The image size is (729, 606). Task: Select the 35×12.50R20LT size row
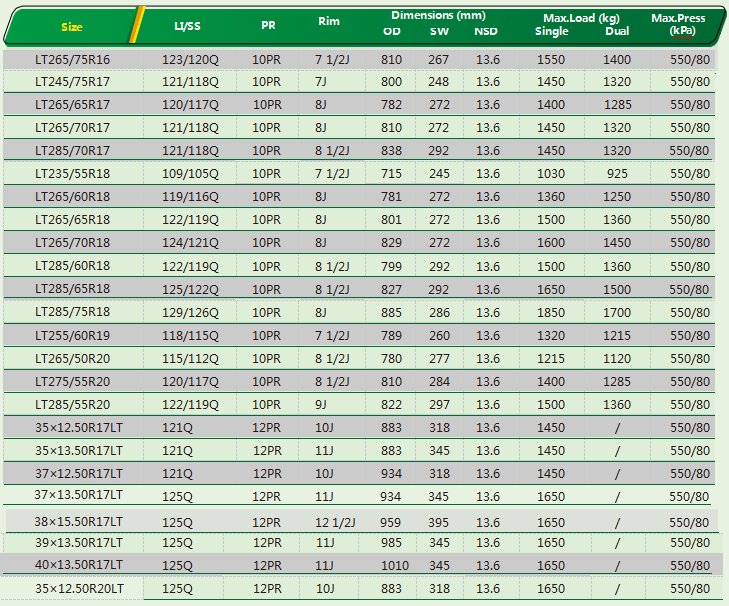click(78, 589)
